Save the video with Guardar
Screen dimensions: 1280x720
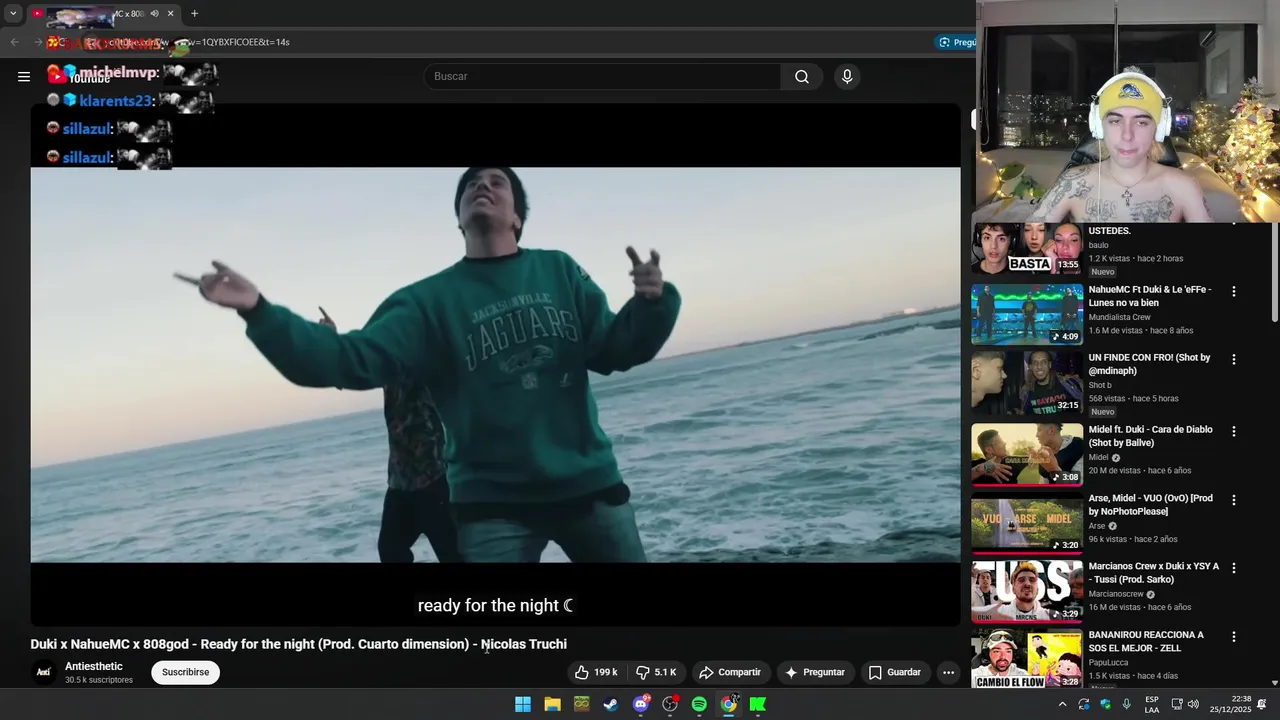[x=895, y=672]
